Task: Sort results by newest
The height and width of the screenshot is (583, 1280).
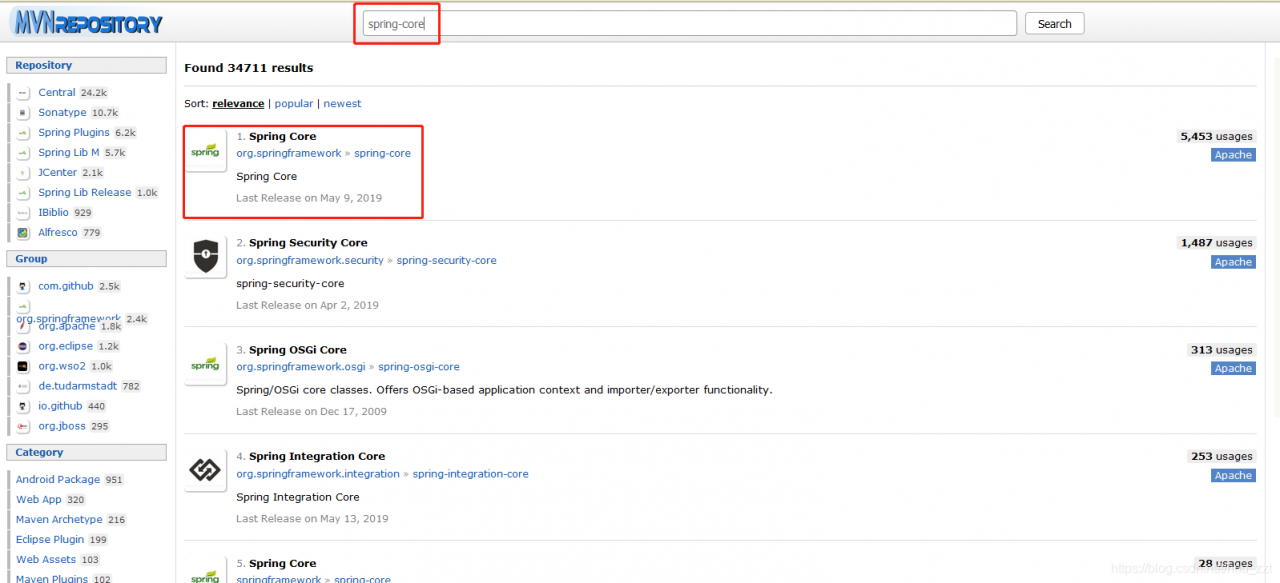Action: tap(342, 104)
